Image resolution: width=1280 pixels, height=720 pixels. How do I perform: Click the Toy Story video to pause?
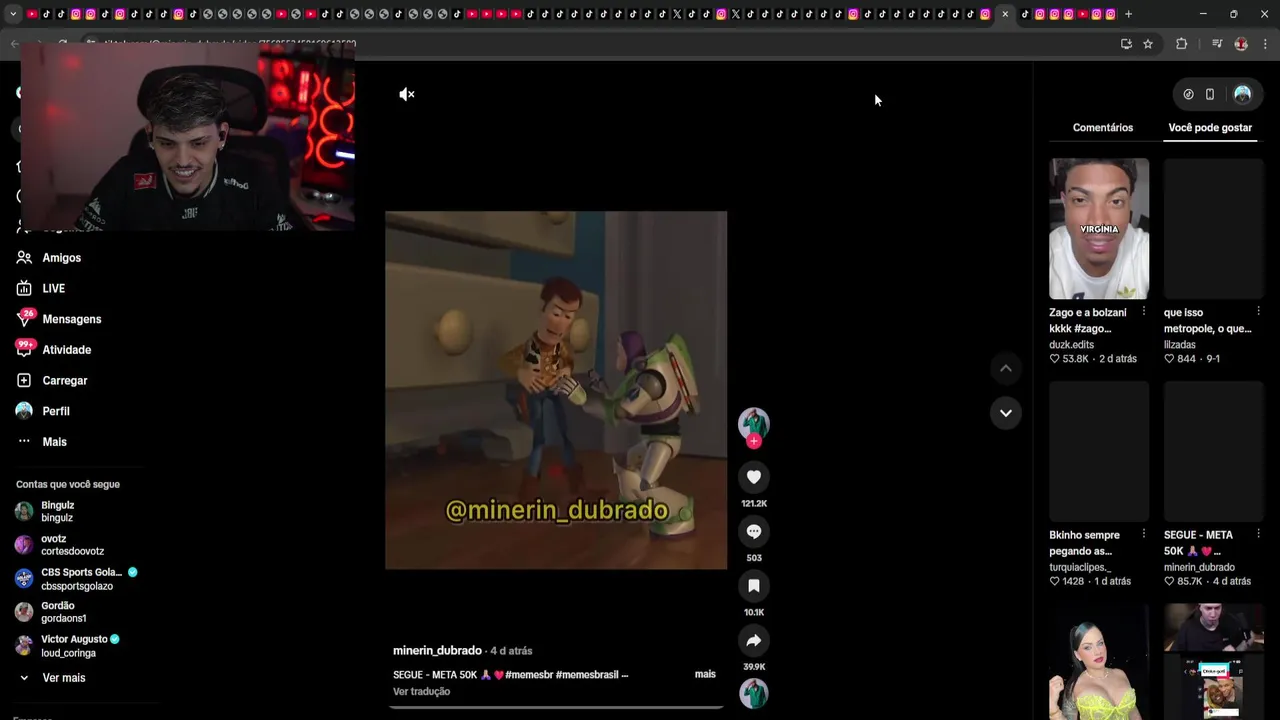[x=556, y=390]
